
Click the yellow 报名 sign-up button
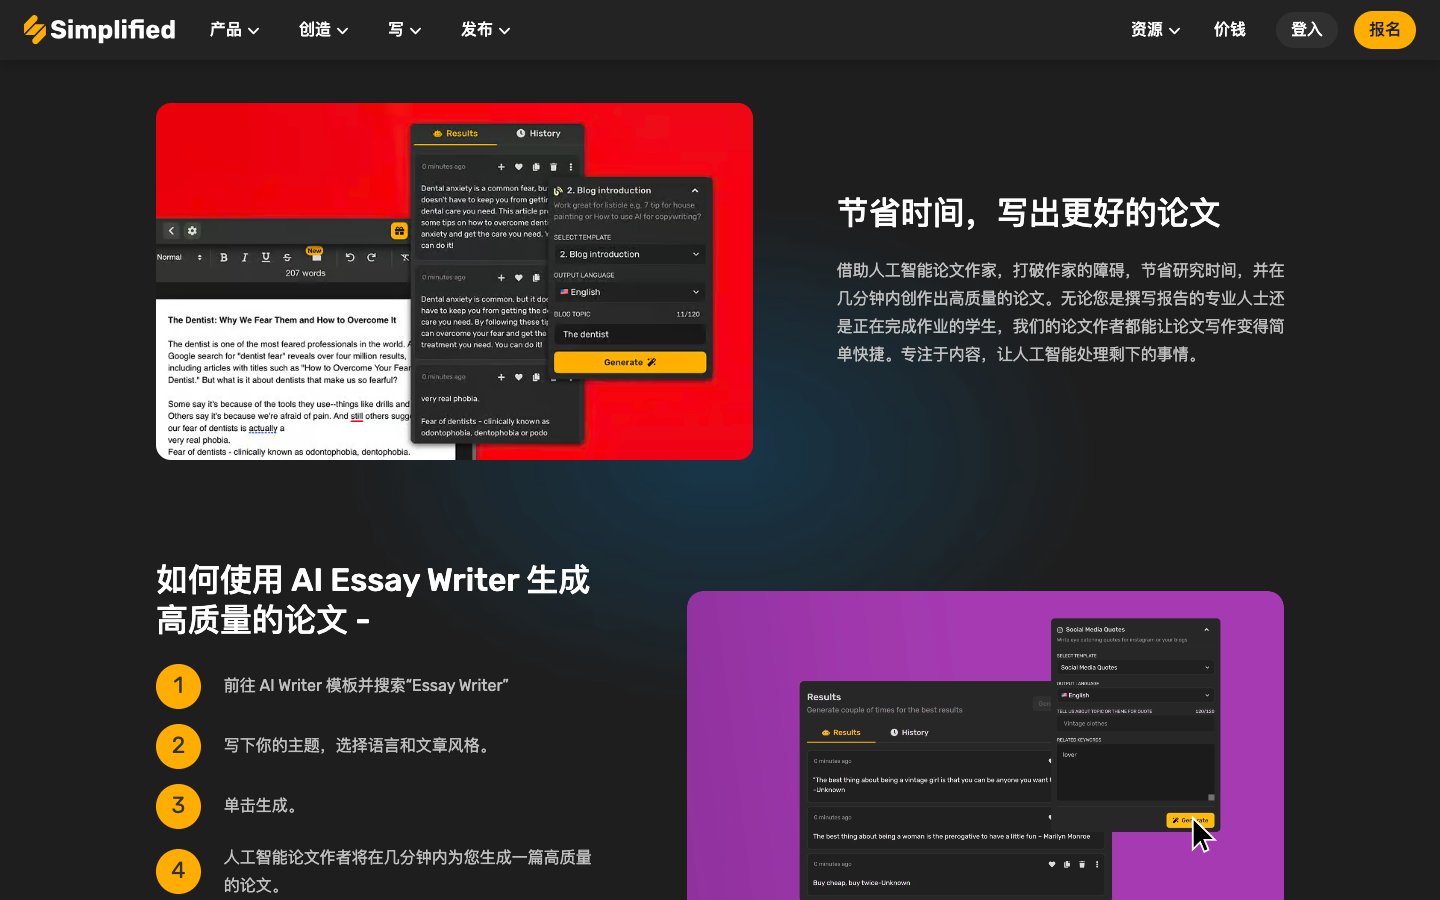1385,30
